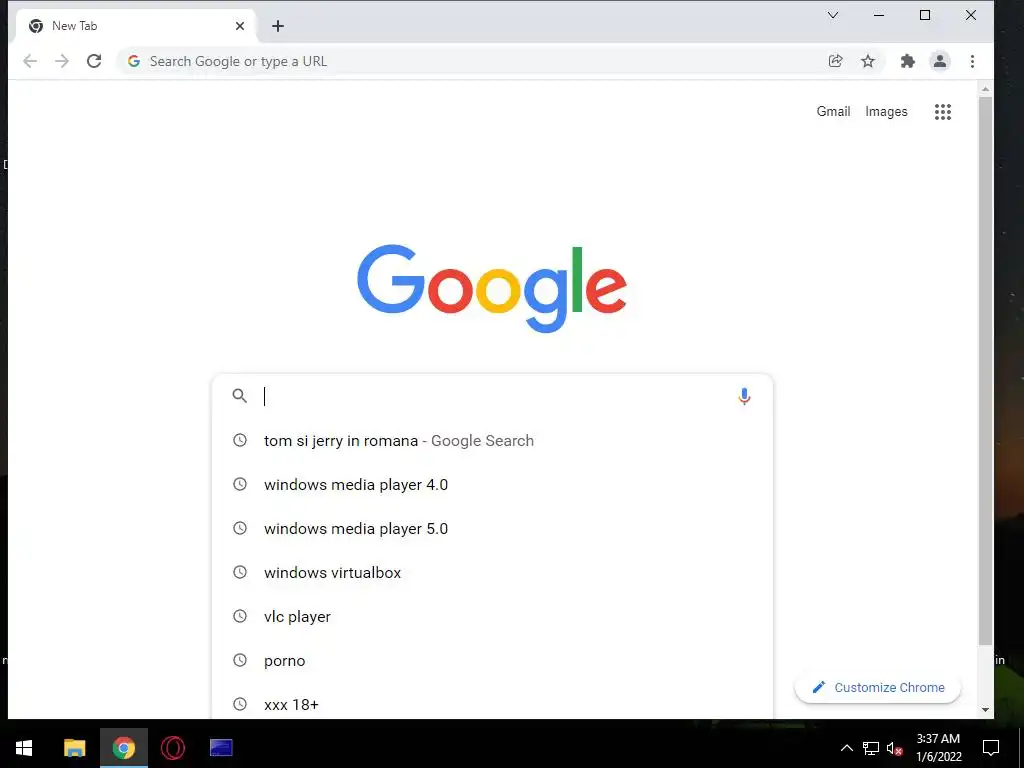Close the New Tab tab
Viewport: 1024px width, 768px height.
[240, 26]
